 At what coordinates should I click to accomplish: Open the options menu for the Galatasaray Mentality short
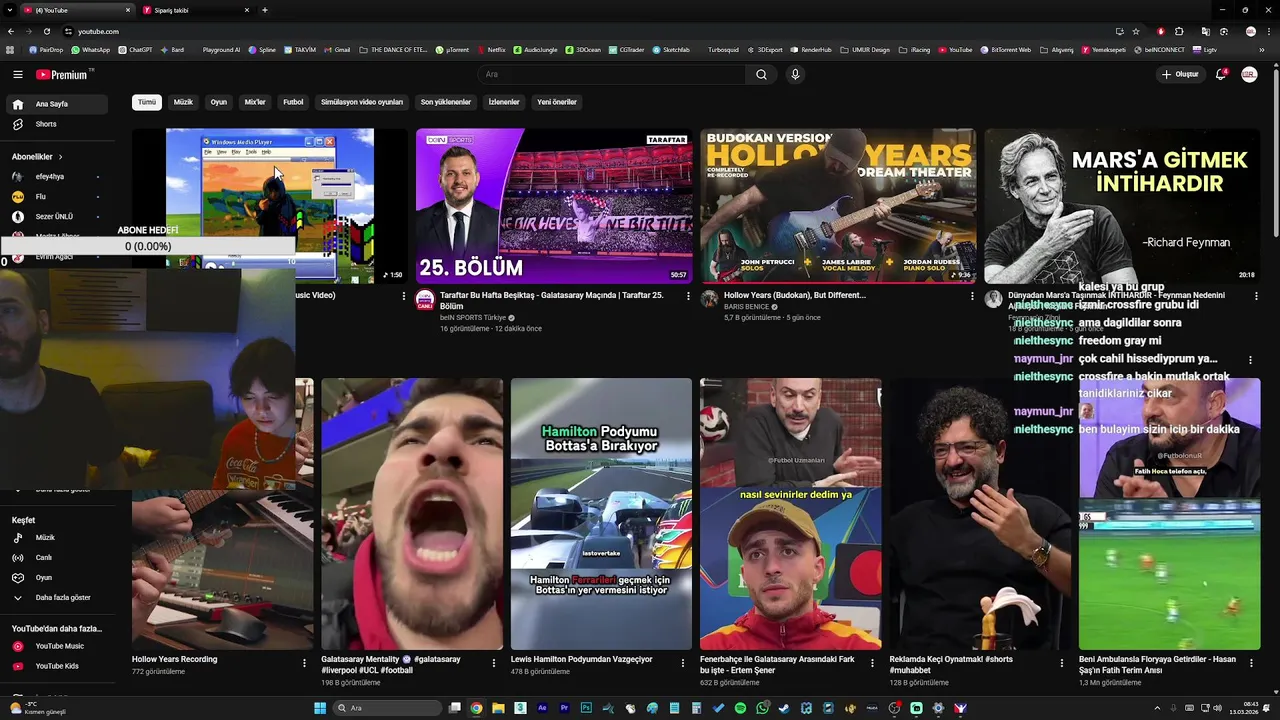pos(493,662)
